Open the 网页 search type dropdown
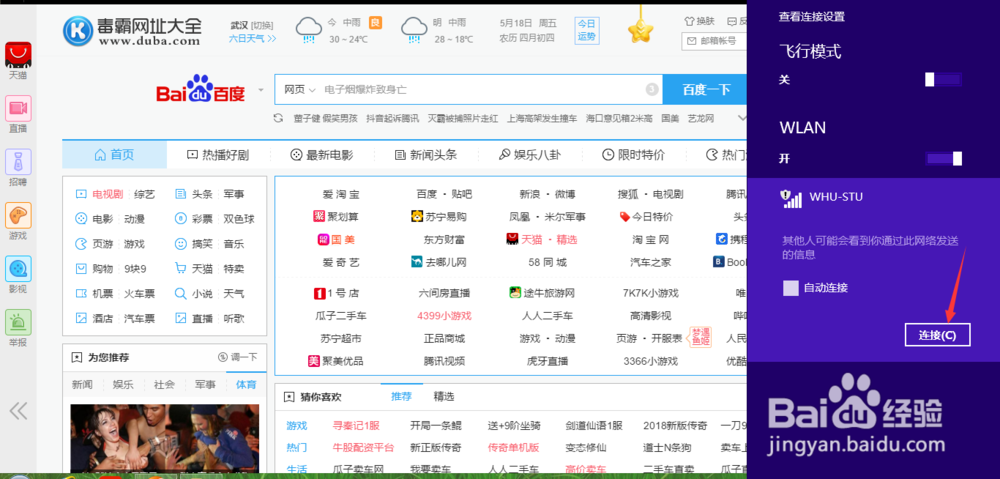Viewport: 1000px width, 479px height. (300, 90)
